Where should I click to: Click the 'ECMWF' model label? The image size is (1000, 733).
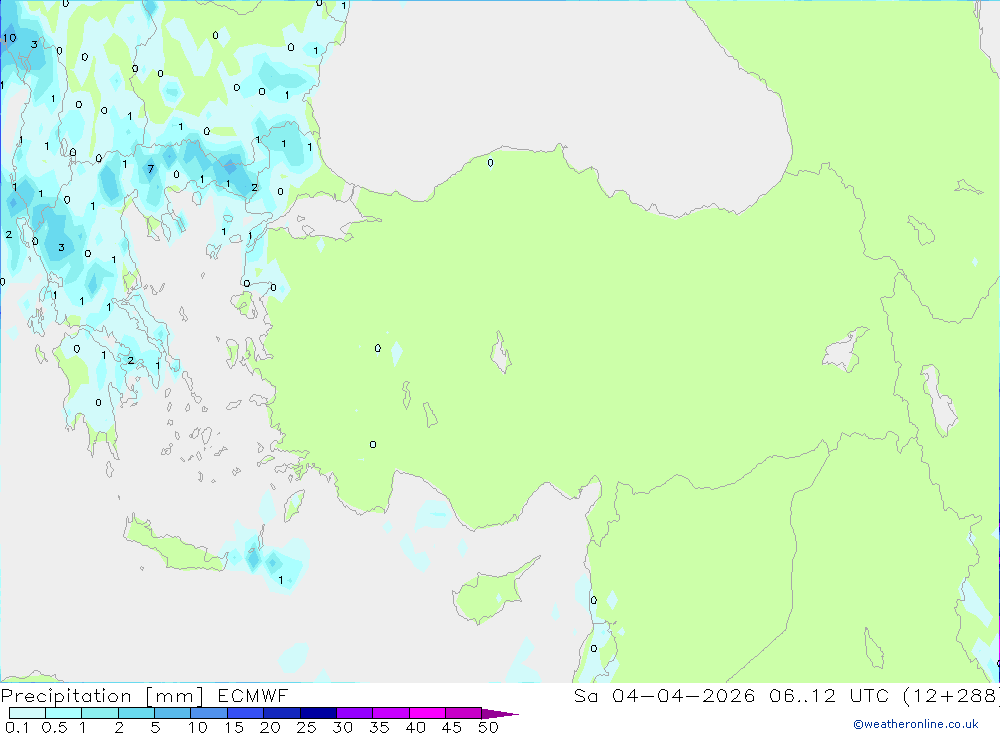253,696
